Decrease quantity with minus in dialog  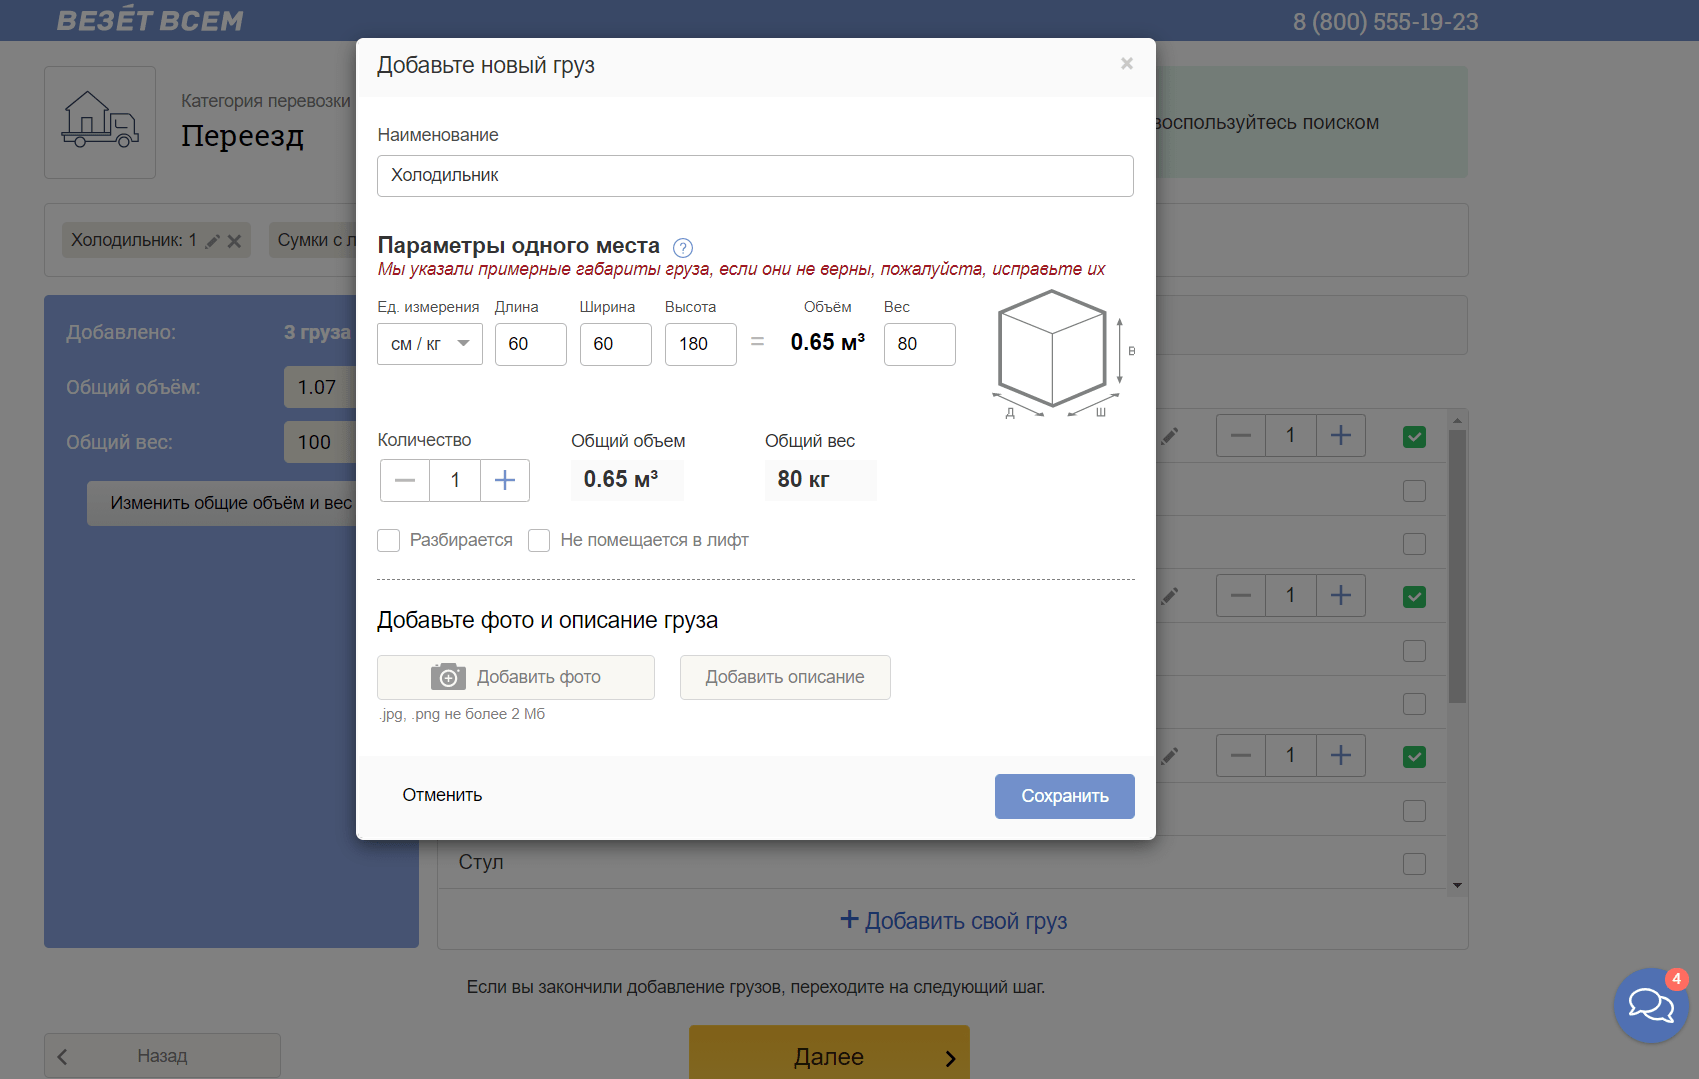(405, 480)
